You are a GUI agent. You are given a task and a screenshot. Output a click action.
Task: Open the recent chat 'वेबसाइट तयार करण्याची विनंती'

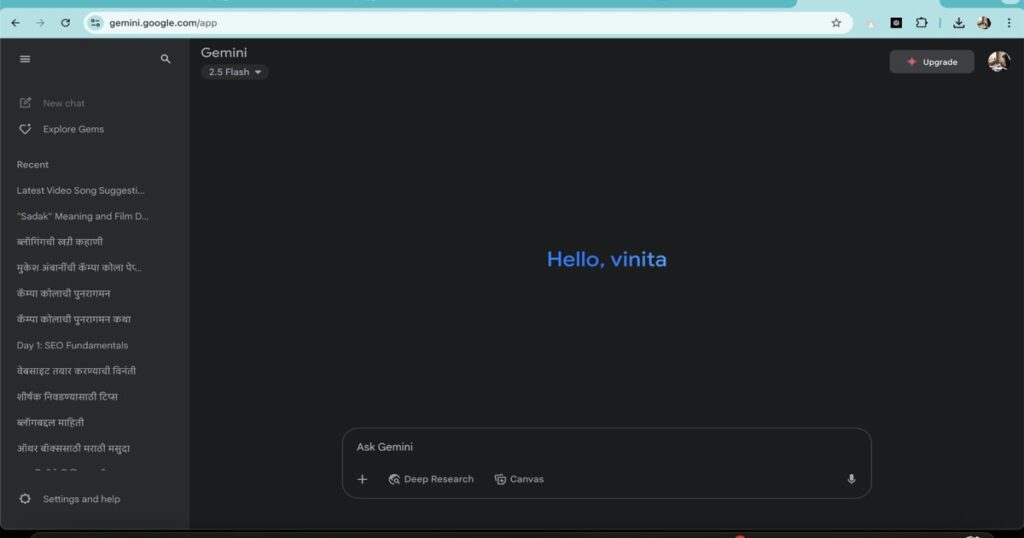tap(76, 371)
